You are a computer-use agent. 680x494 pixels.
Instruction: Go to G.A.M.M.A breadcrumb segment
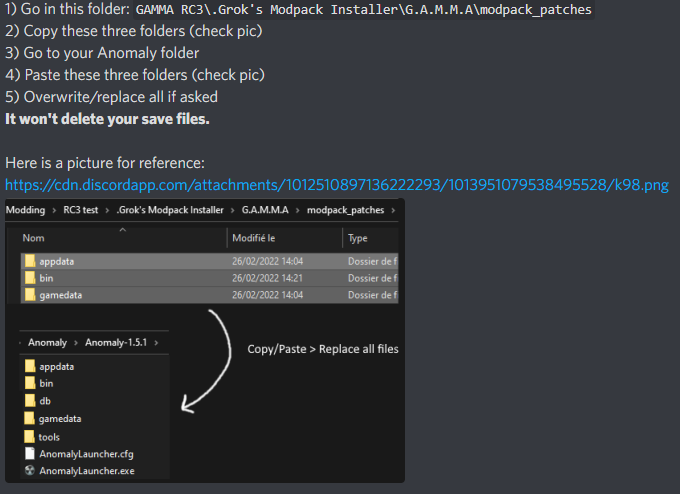(x=265, y=210)
